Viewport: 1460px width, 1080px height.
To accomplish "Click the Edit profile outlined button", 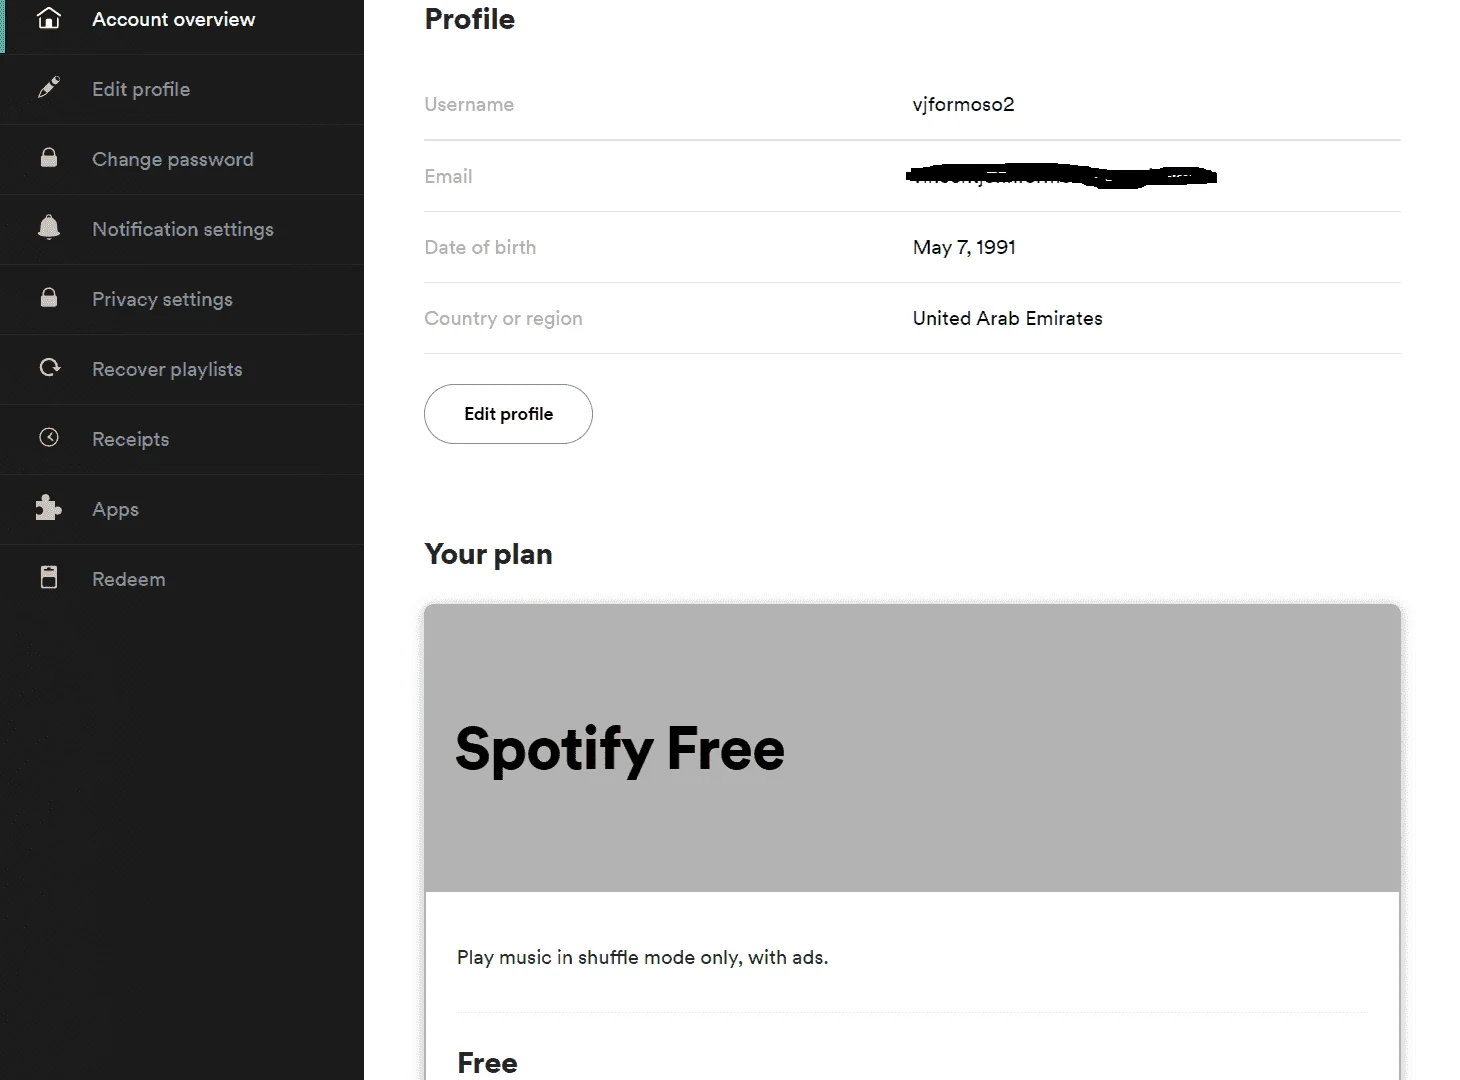I will pos(508,414).
